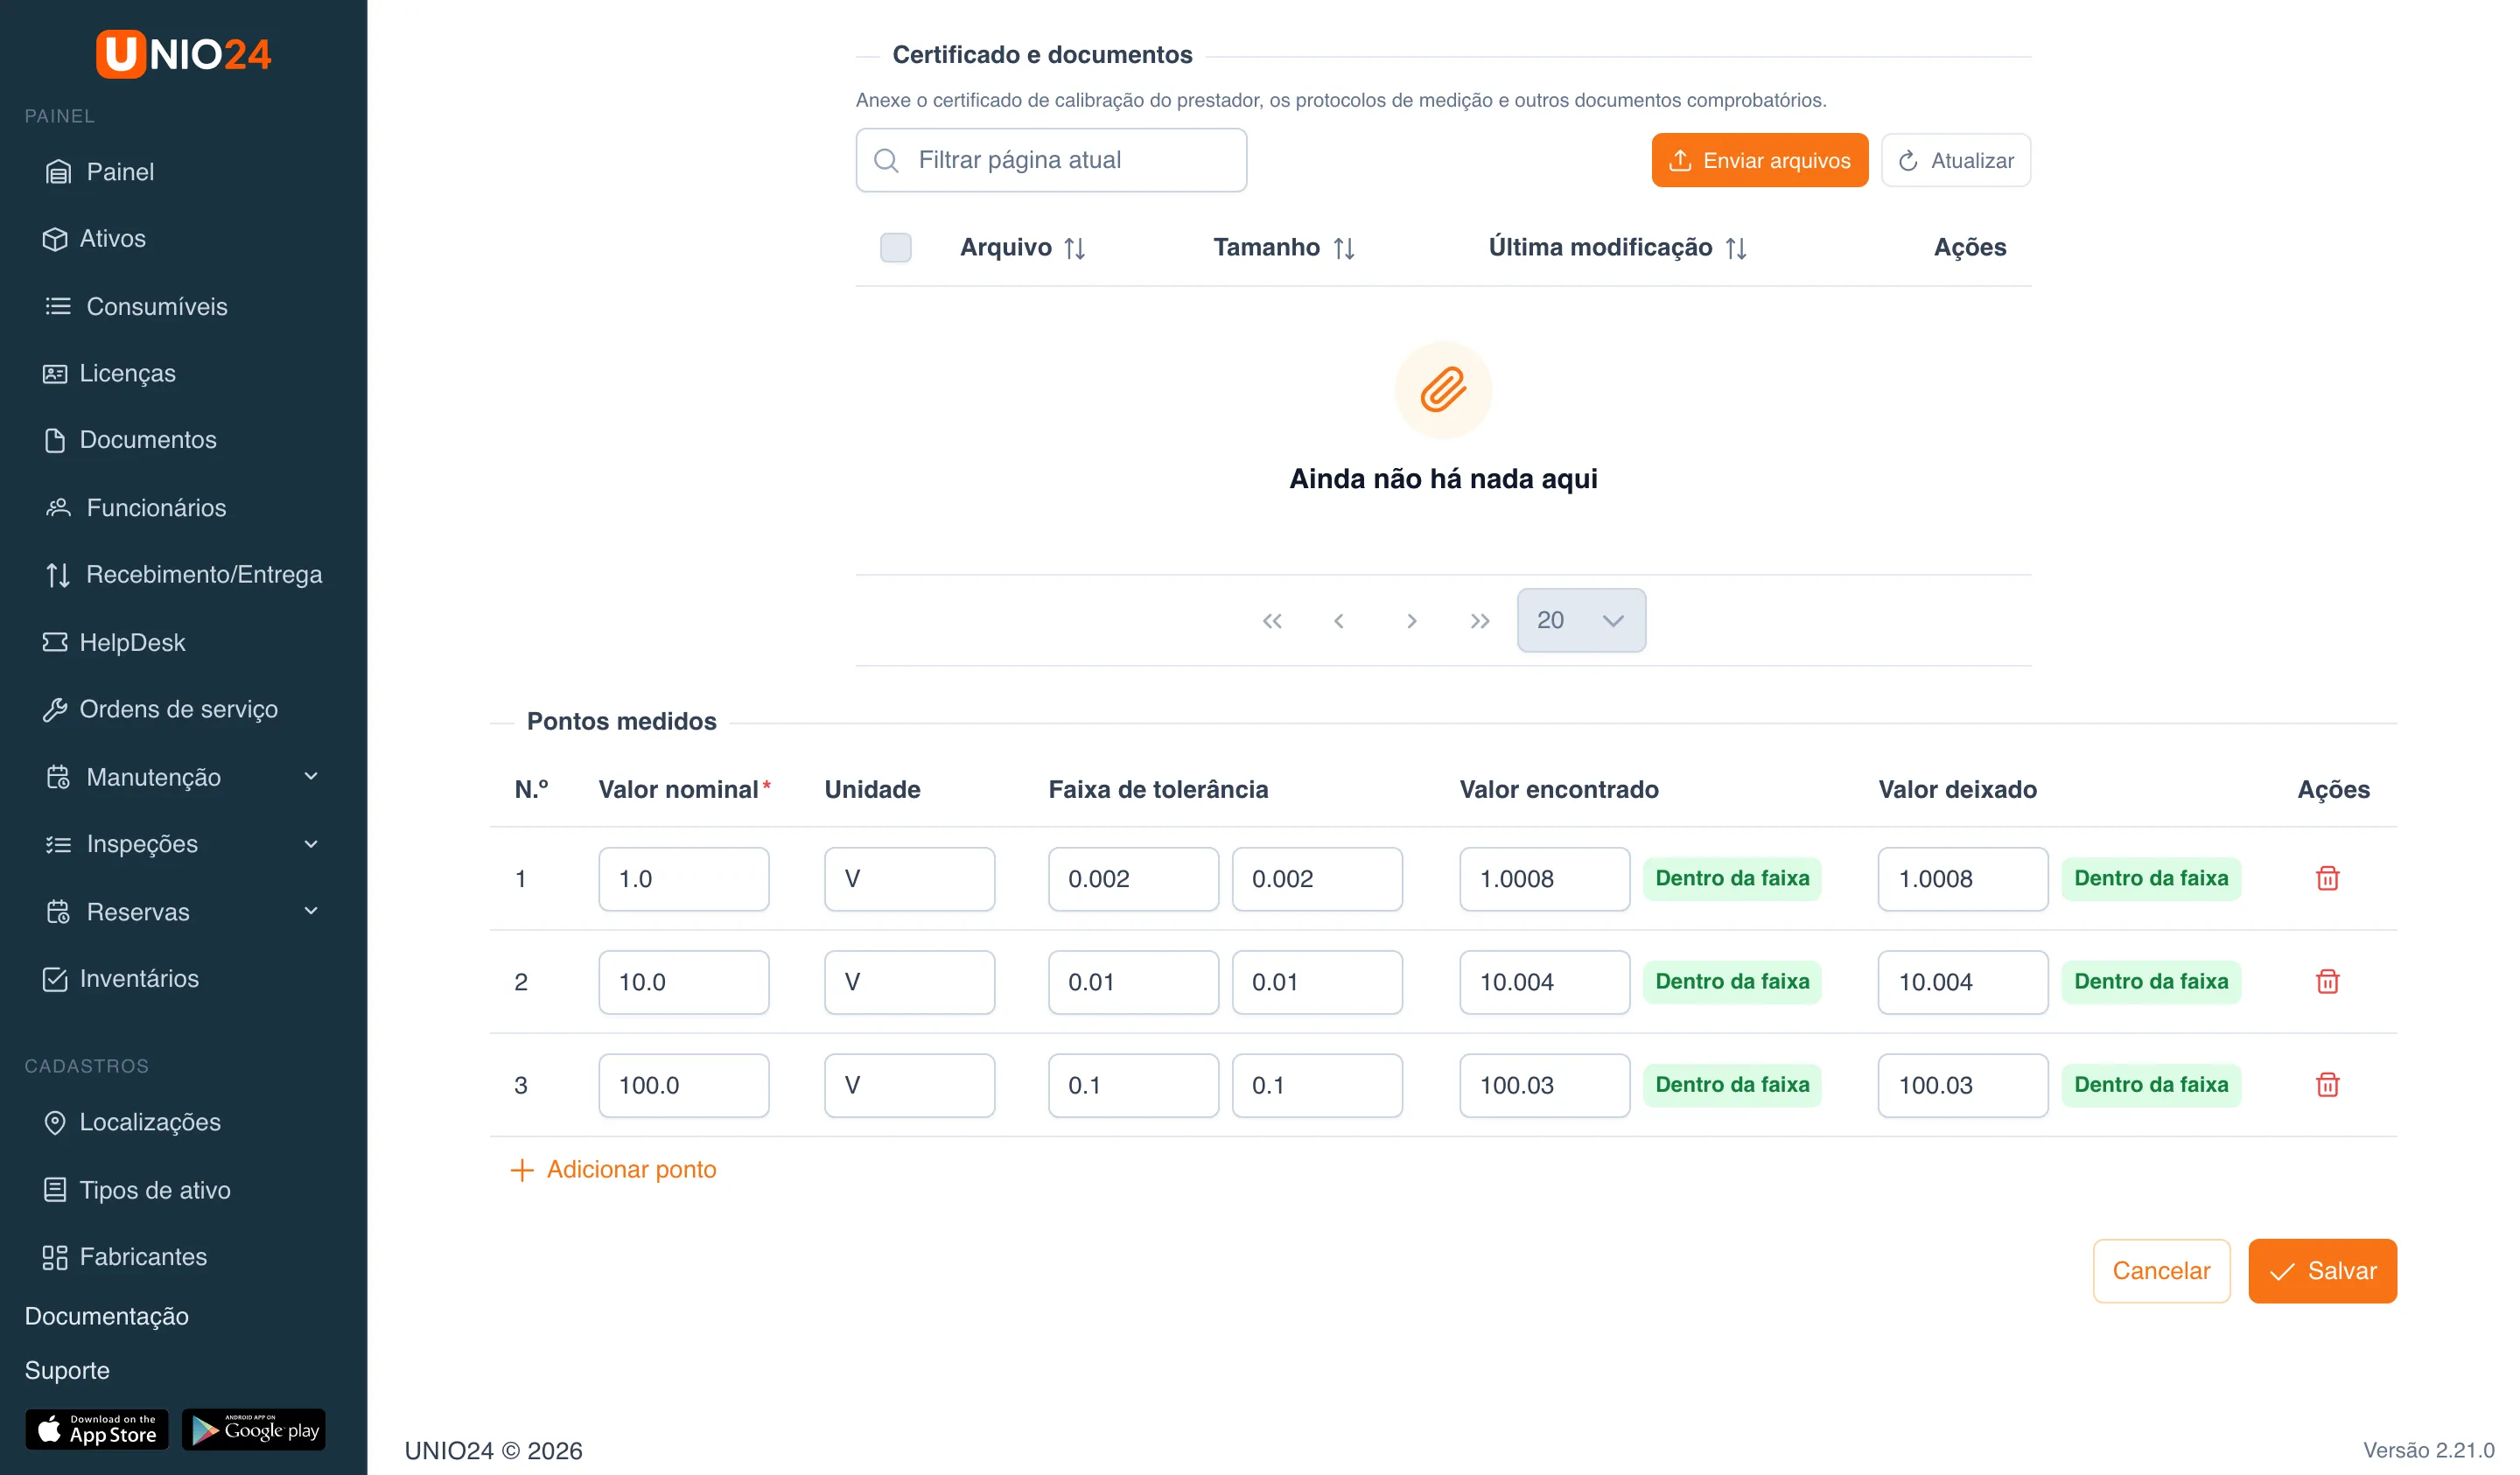
Task: Expand the Reservas menu
Action: [183, 911]
